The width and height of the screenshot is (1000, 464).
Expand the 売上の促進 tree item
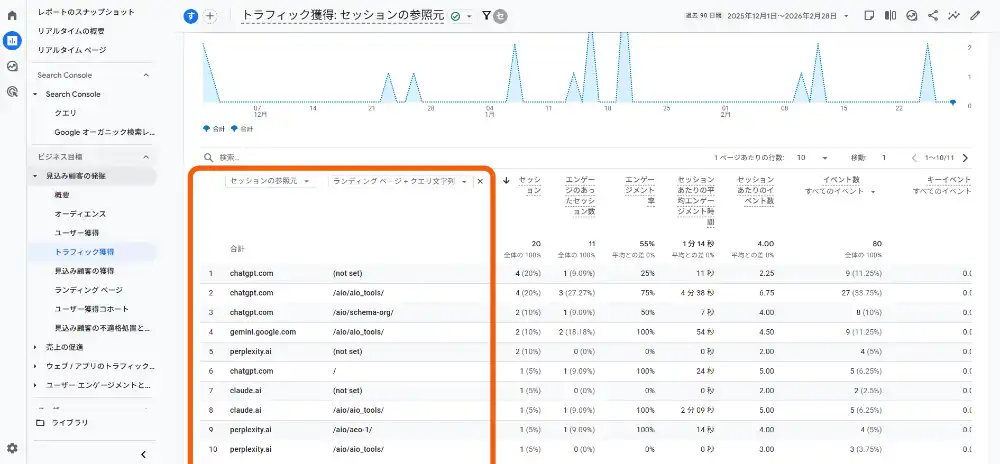click(37, 346)
